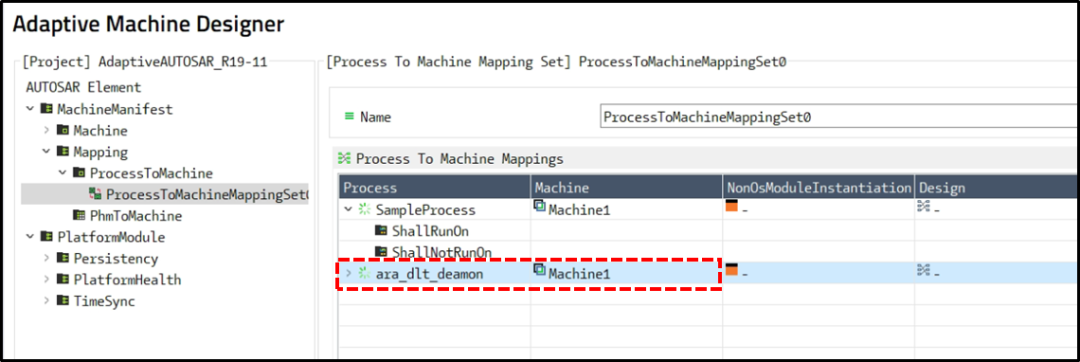Click the Design icon in ara_dlt_deamon row
This screenshot has height=362, width=1080.
[x=924, y=271]
